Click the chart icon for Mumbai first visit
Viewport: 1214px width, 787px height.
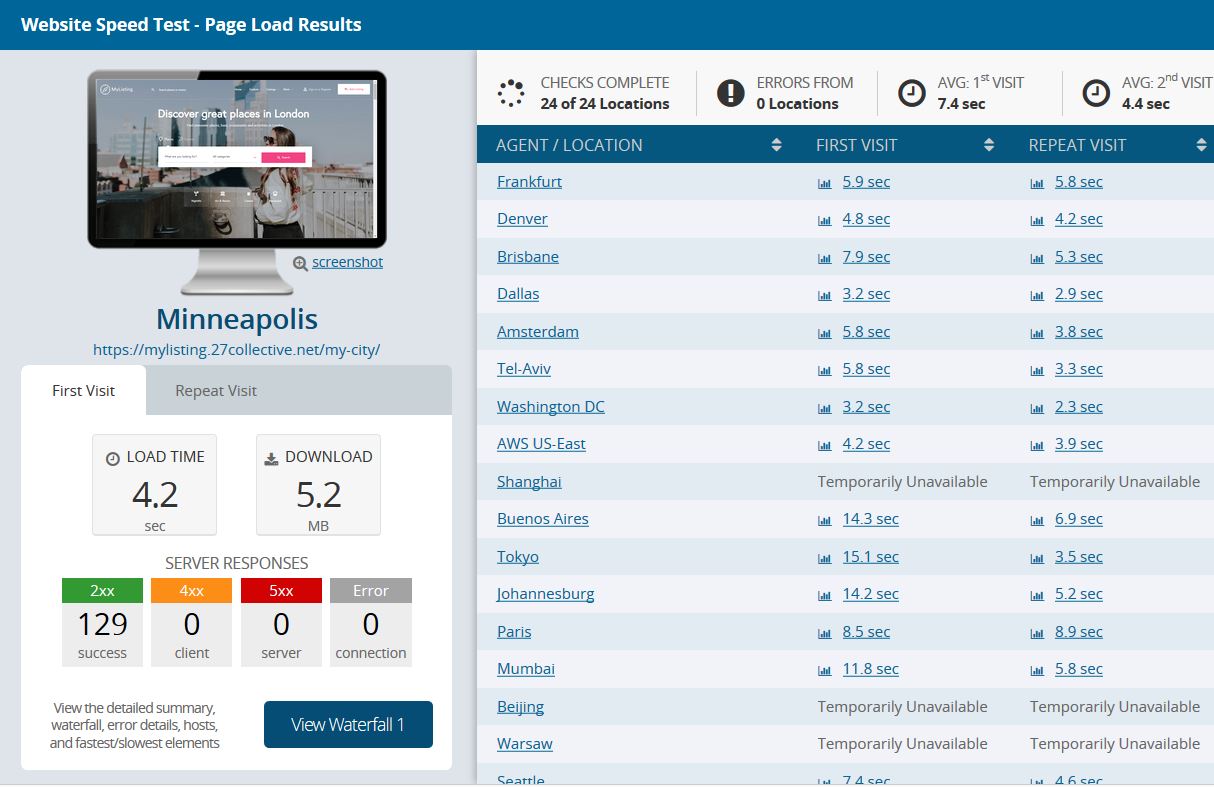[825, 670]
